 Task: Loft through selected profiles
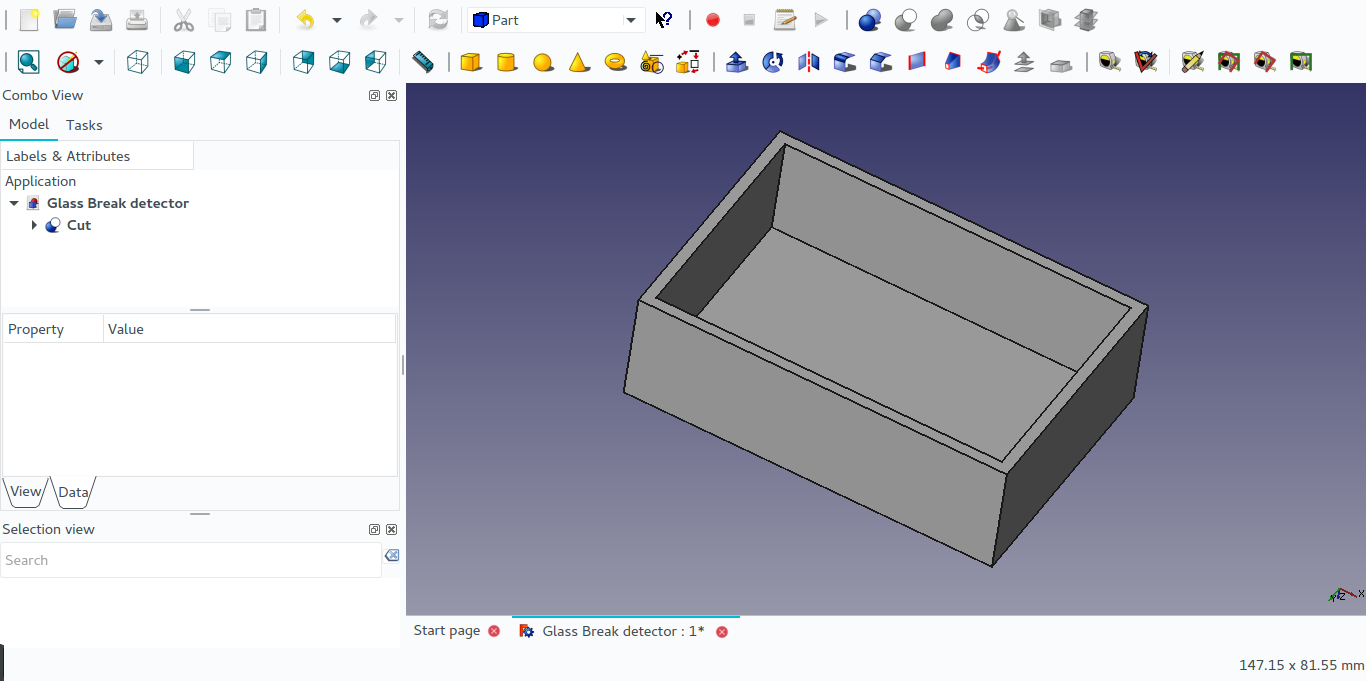(953, 62)
